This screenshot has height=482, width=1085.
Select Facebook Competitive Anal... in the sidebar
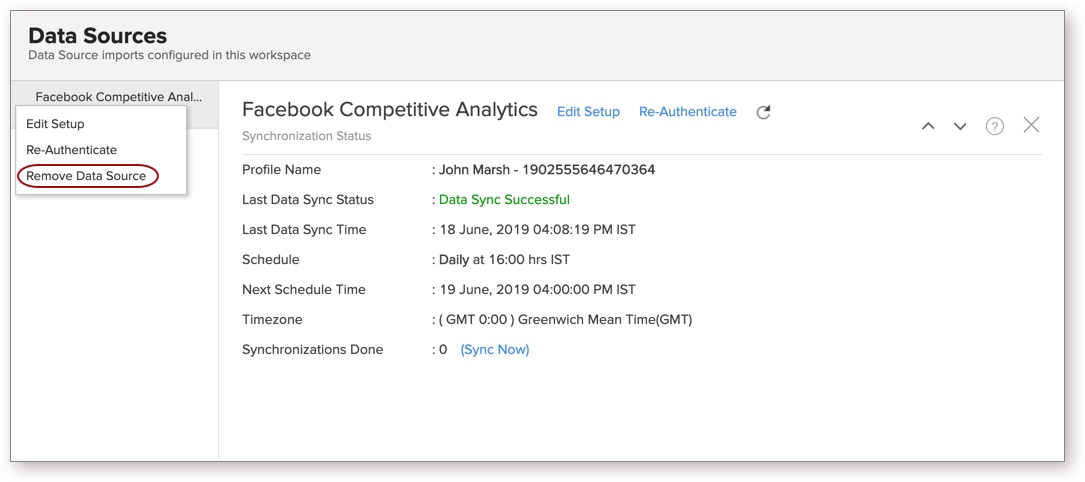(118, 97)
